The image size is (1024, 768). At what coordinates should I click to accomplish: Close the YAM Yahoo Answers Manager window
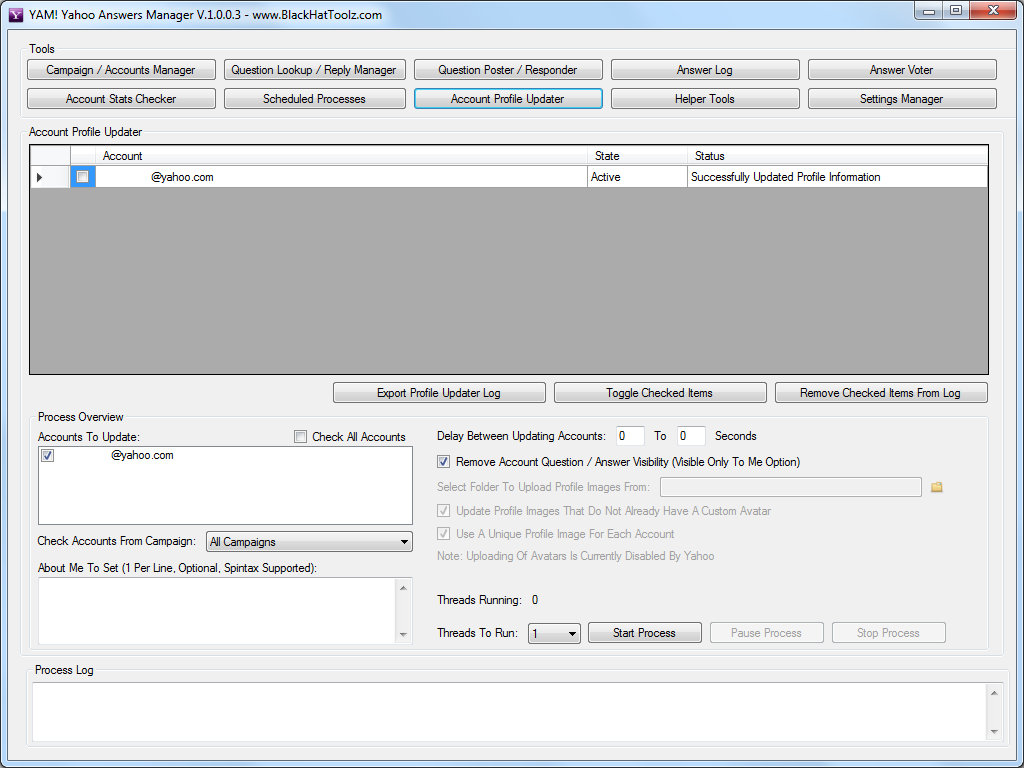[993, 11]
